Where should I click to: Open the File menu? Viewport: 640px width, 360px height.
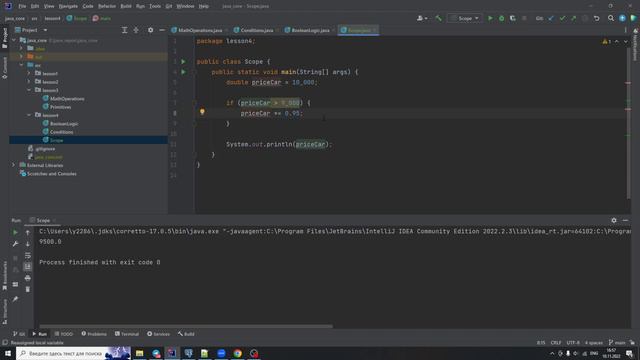click(22, 6)
